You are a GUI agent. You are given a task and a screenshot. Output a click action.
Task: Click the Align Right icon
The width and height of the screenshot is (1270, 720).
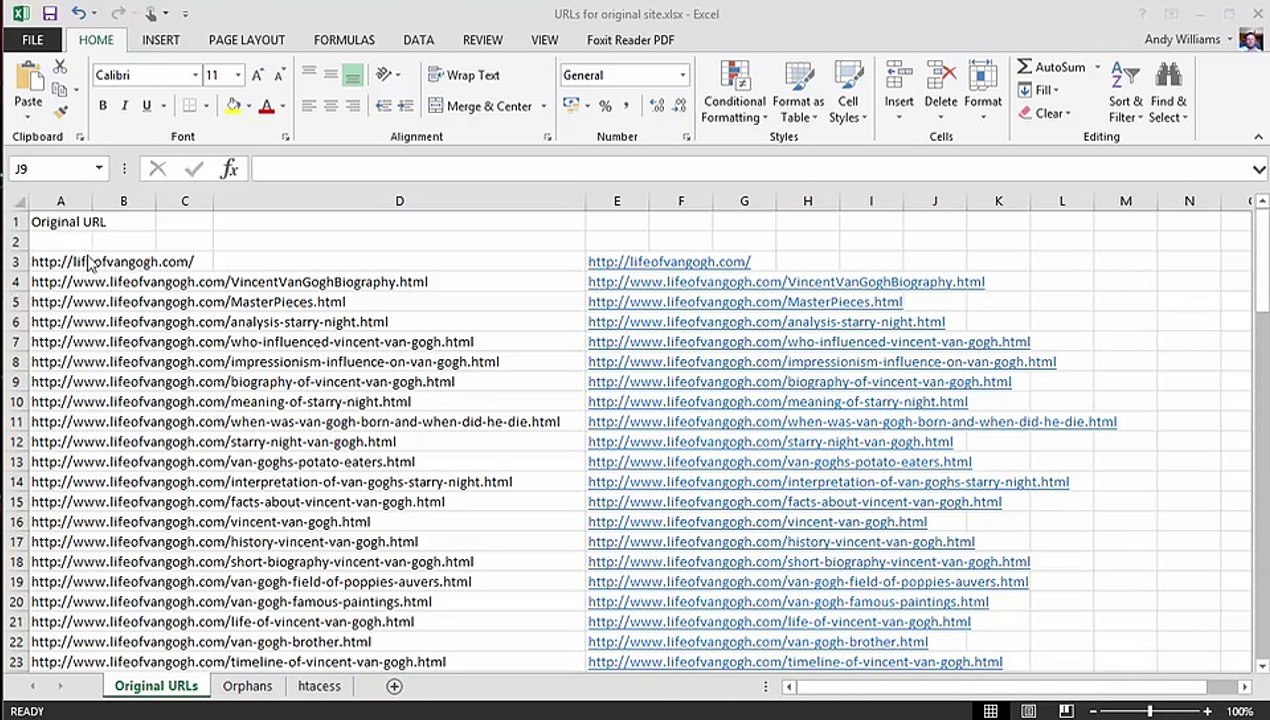click(353, 106)
